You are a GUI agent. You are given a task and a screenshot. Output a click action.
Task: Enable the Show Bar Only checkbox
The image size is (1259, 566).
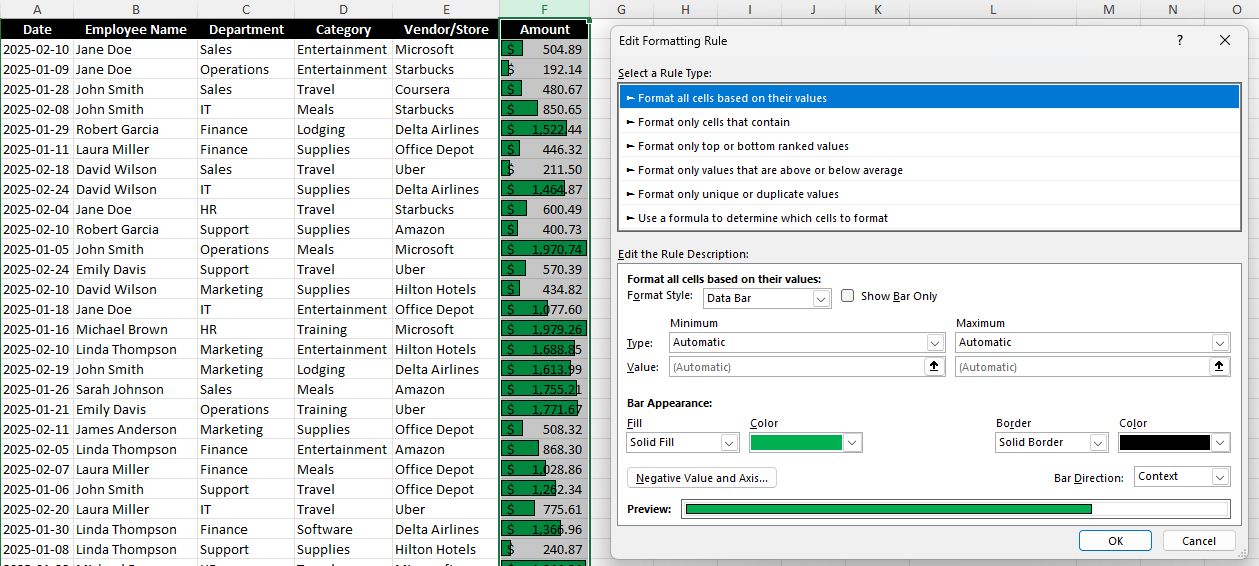(848, 296)
